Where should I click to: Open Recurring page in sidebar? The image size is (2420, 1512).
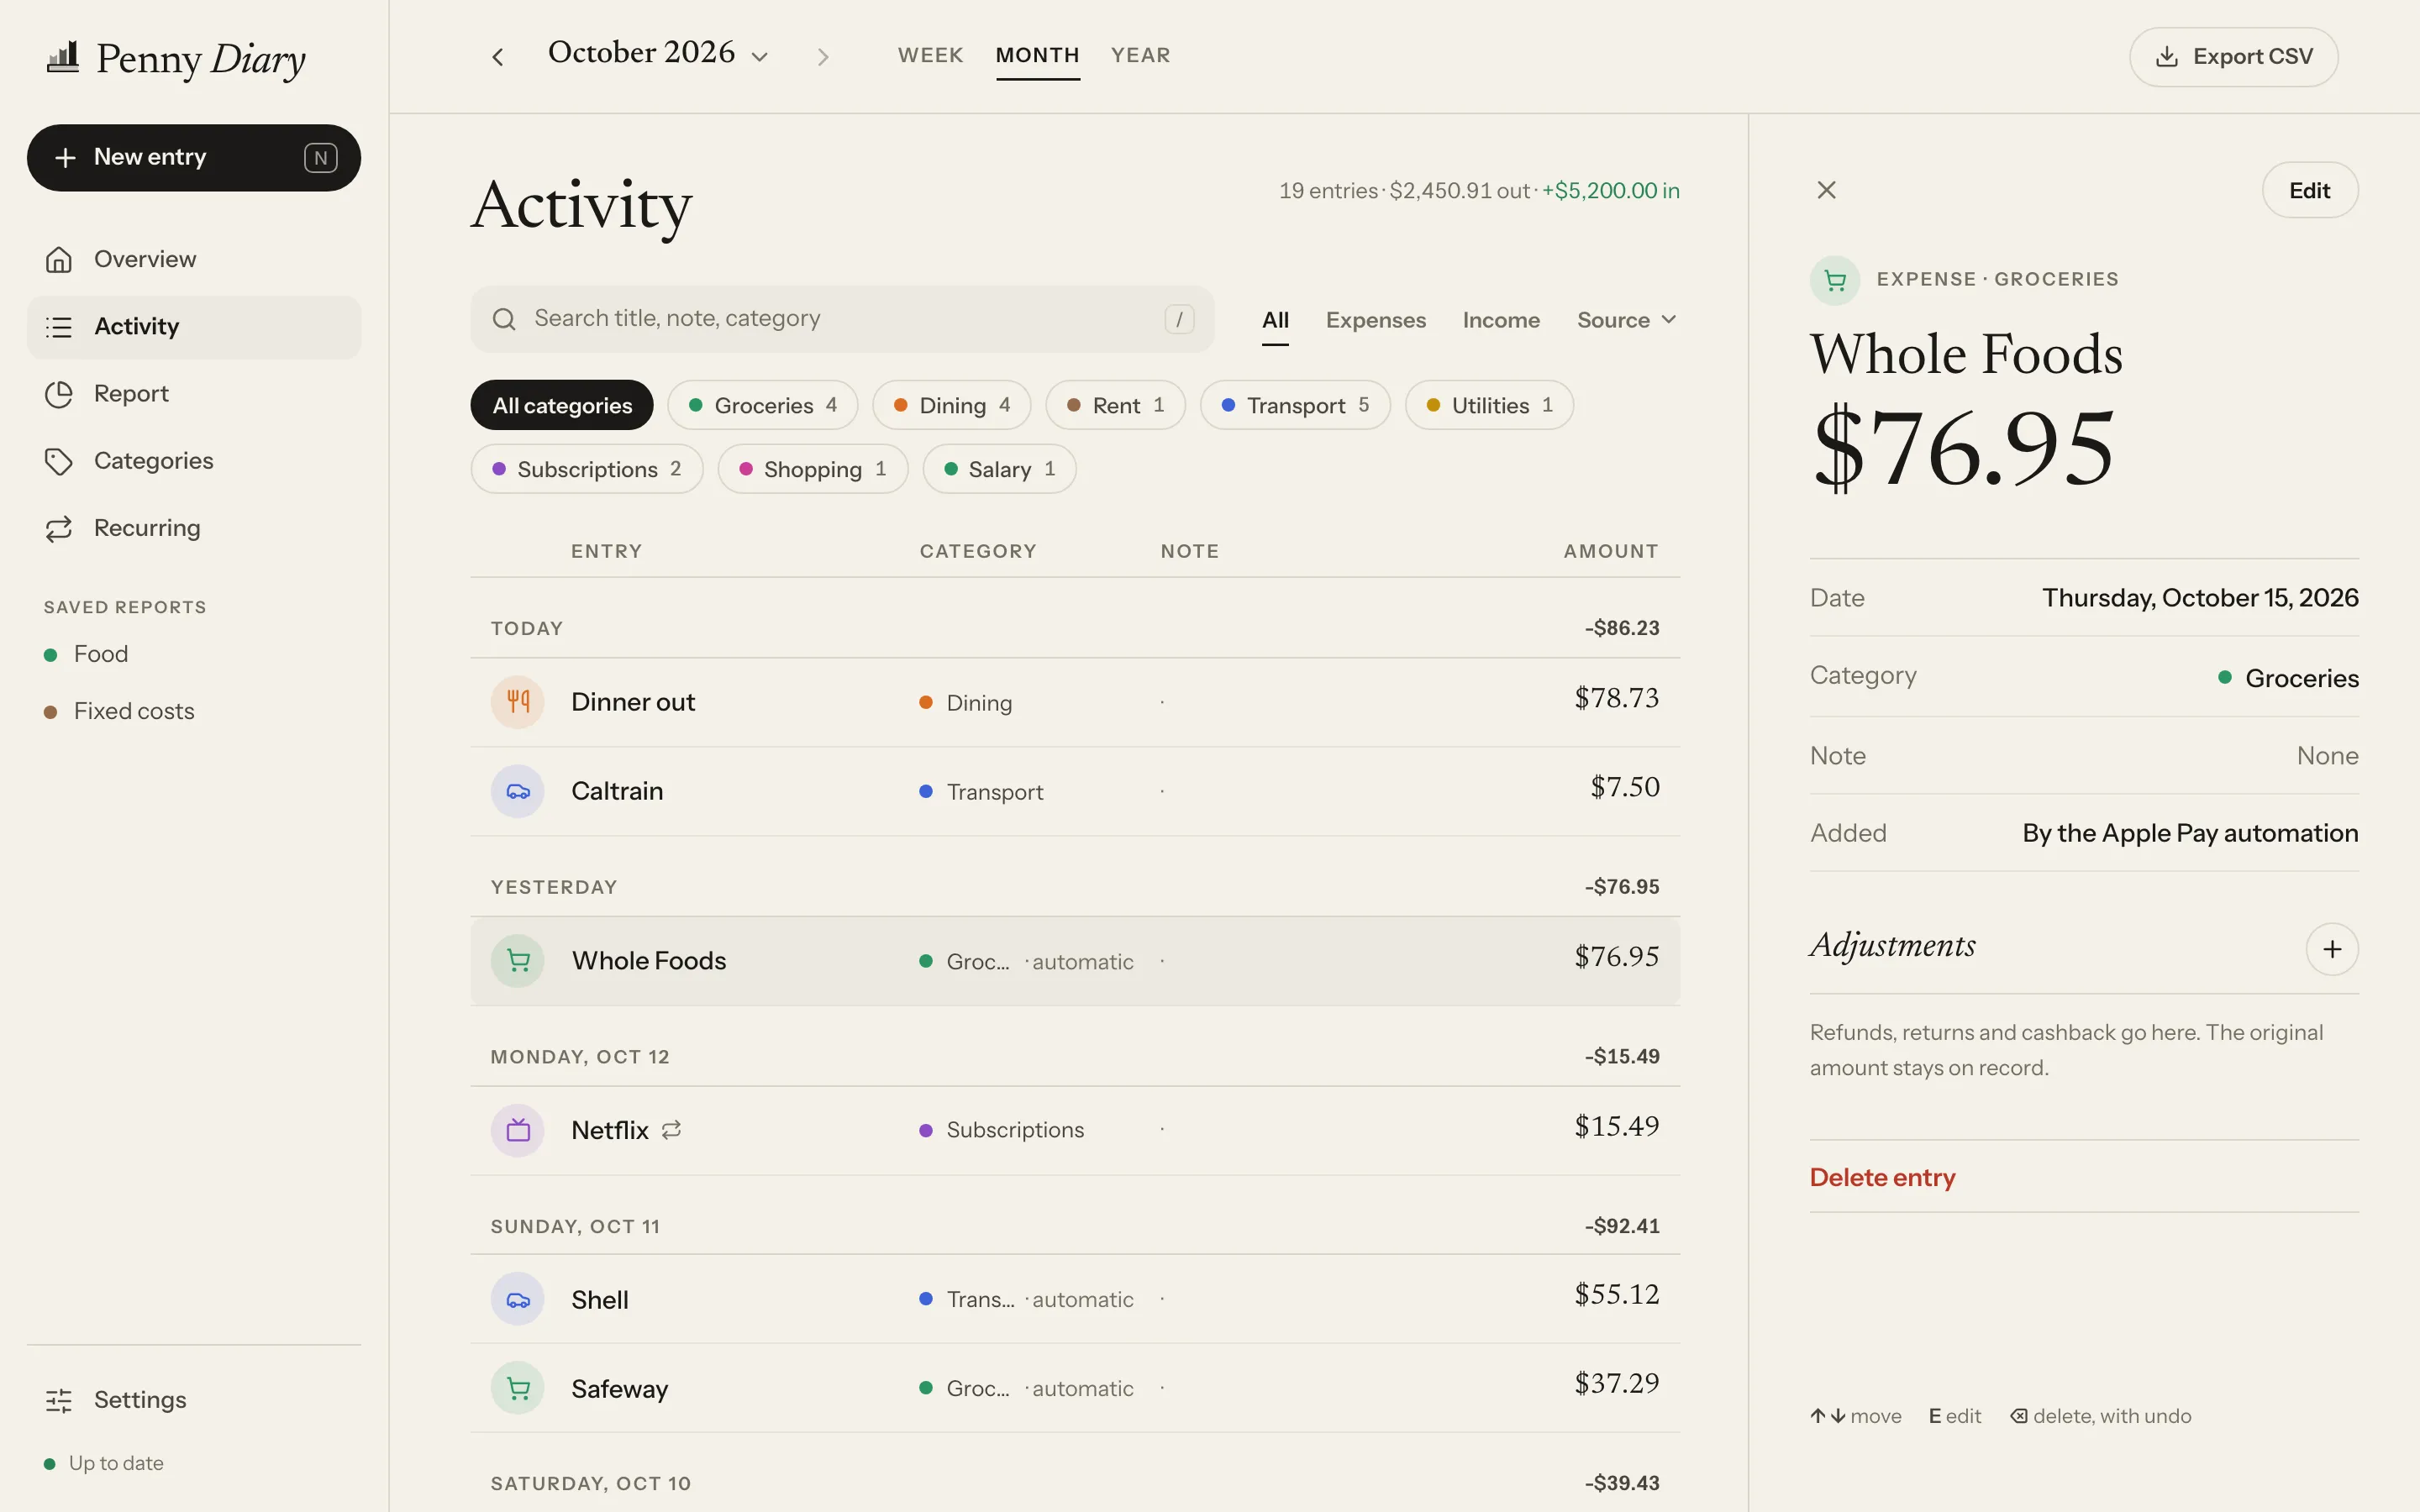tap(194, 528)
